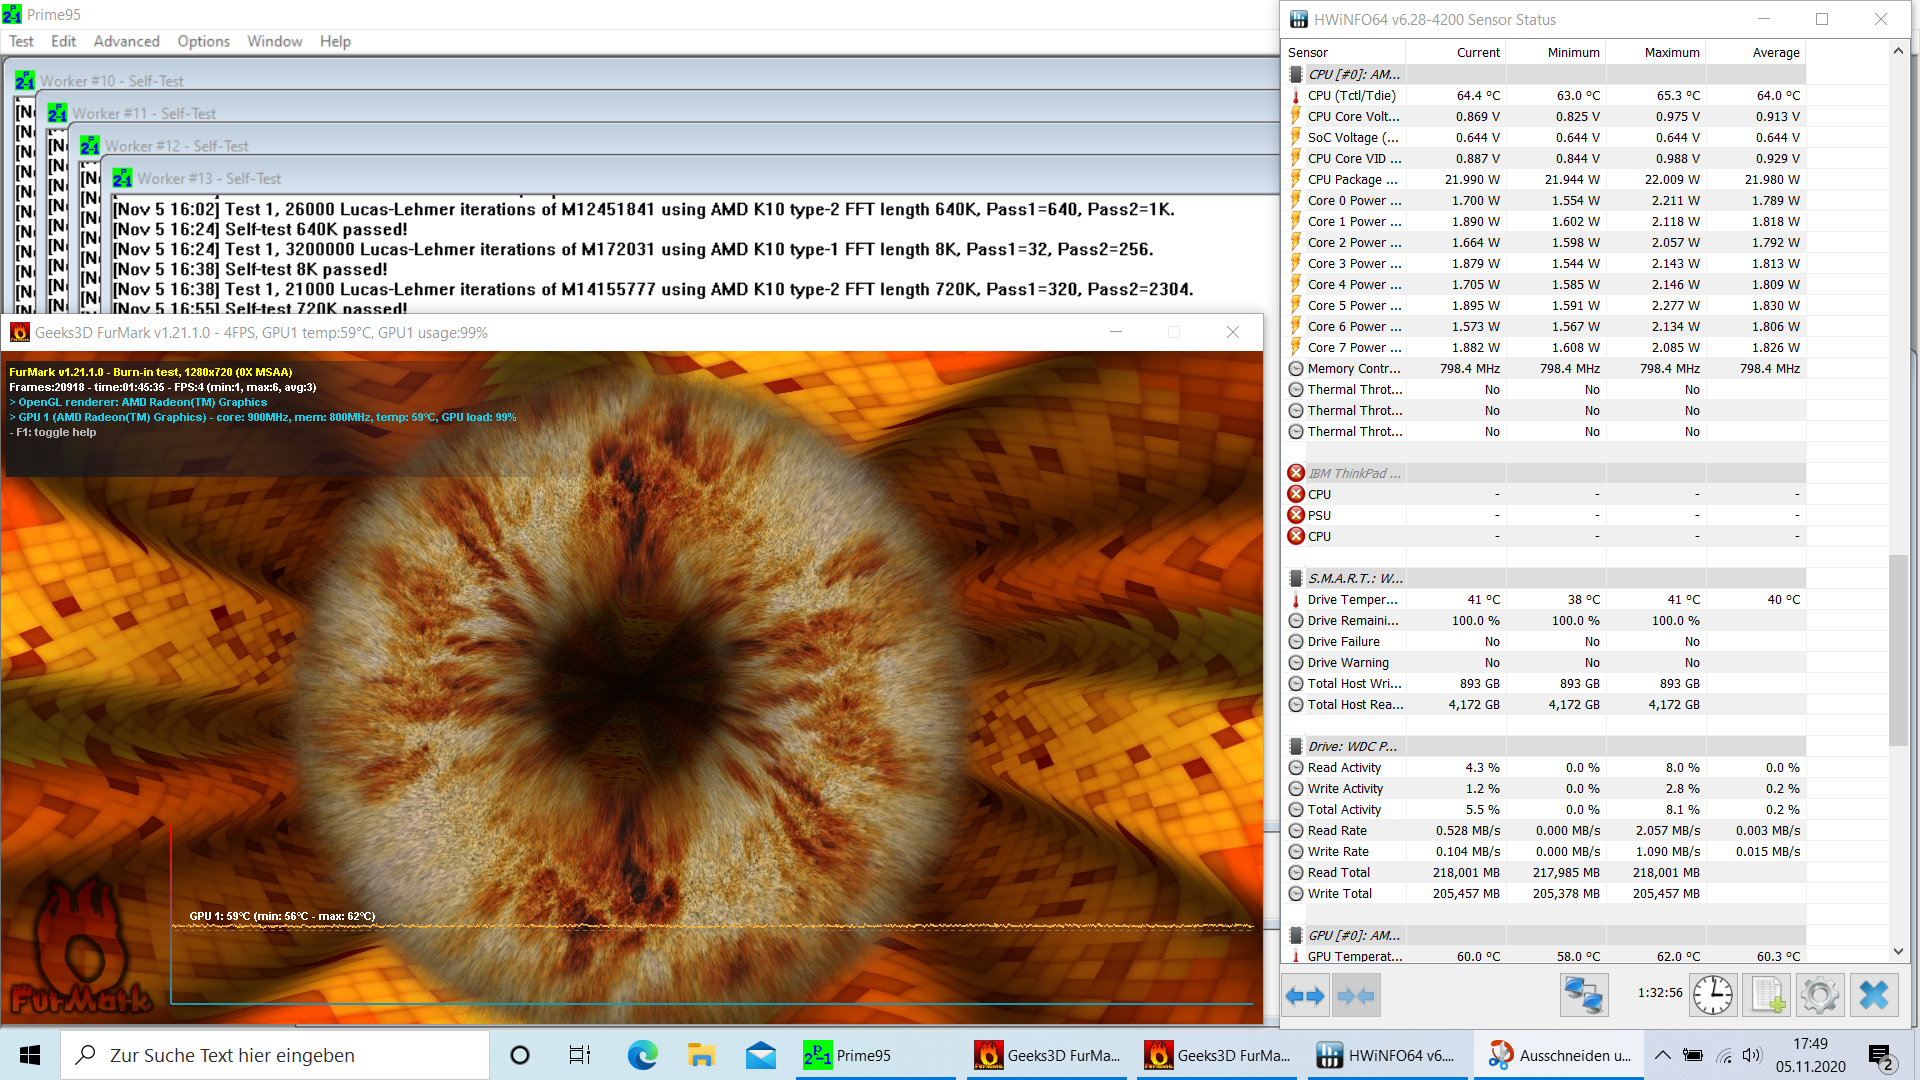Image resolution: width=1920 pixels, height=1080 pixels.
Task: Open the Advanced menu in Prime95
Action: coord(126,41)
